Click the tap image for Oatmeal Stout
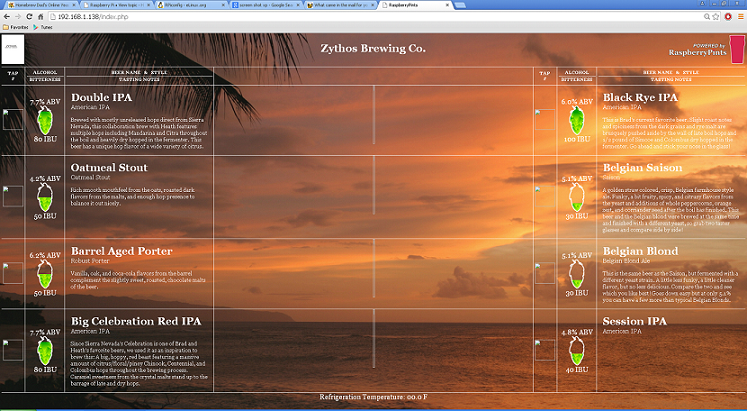This screenshot has width=747, height=411. [x=13, y=196]
